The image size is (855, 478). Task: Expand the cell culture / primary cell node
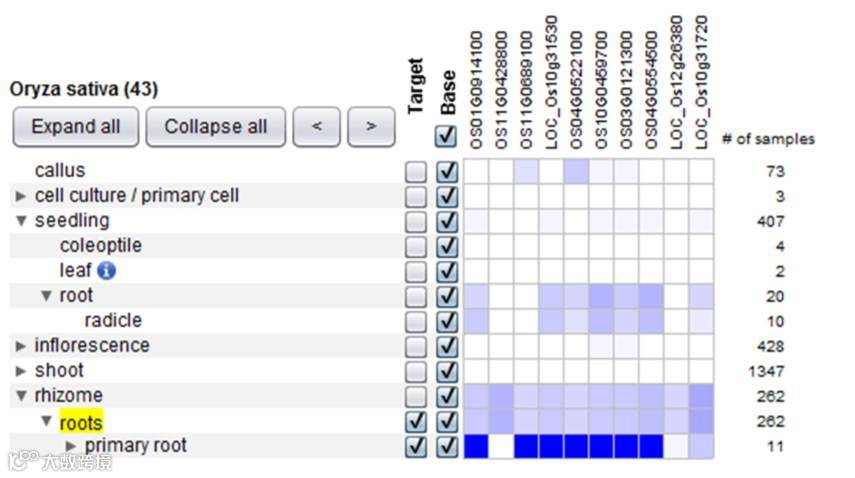(21, 196)
